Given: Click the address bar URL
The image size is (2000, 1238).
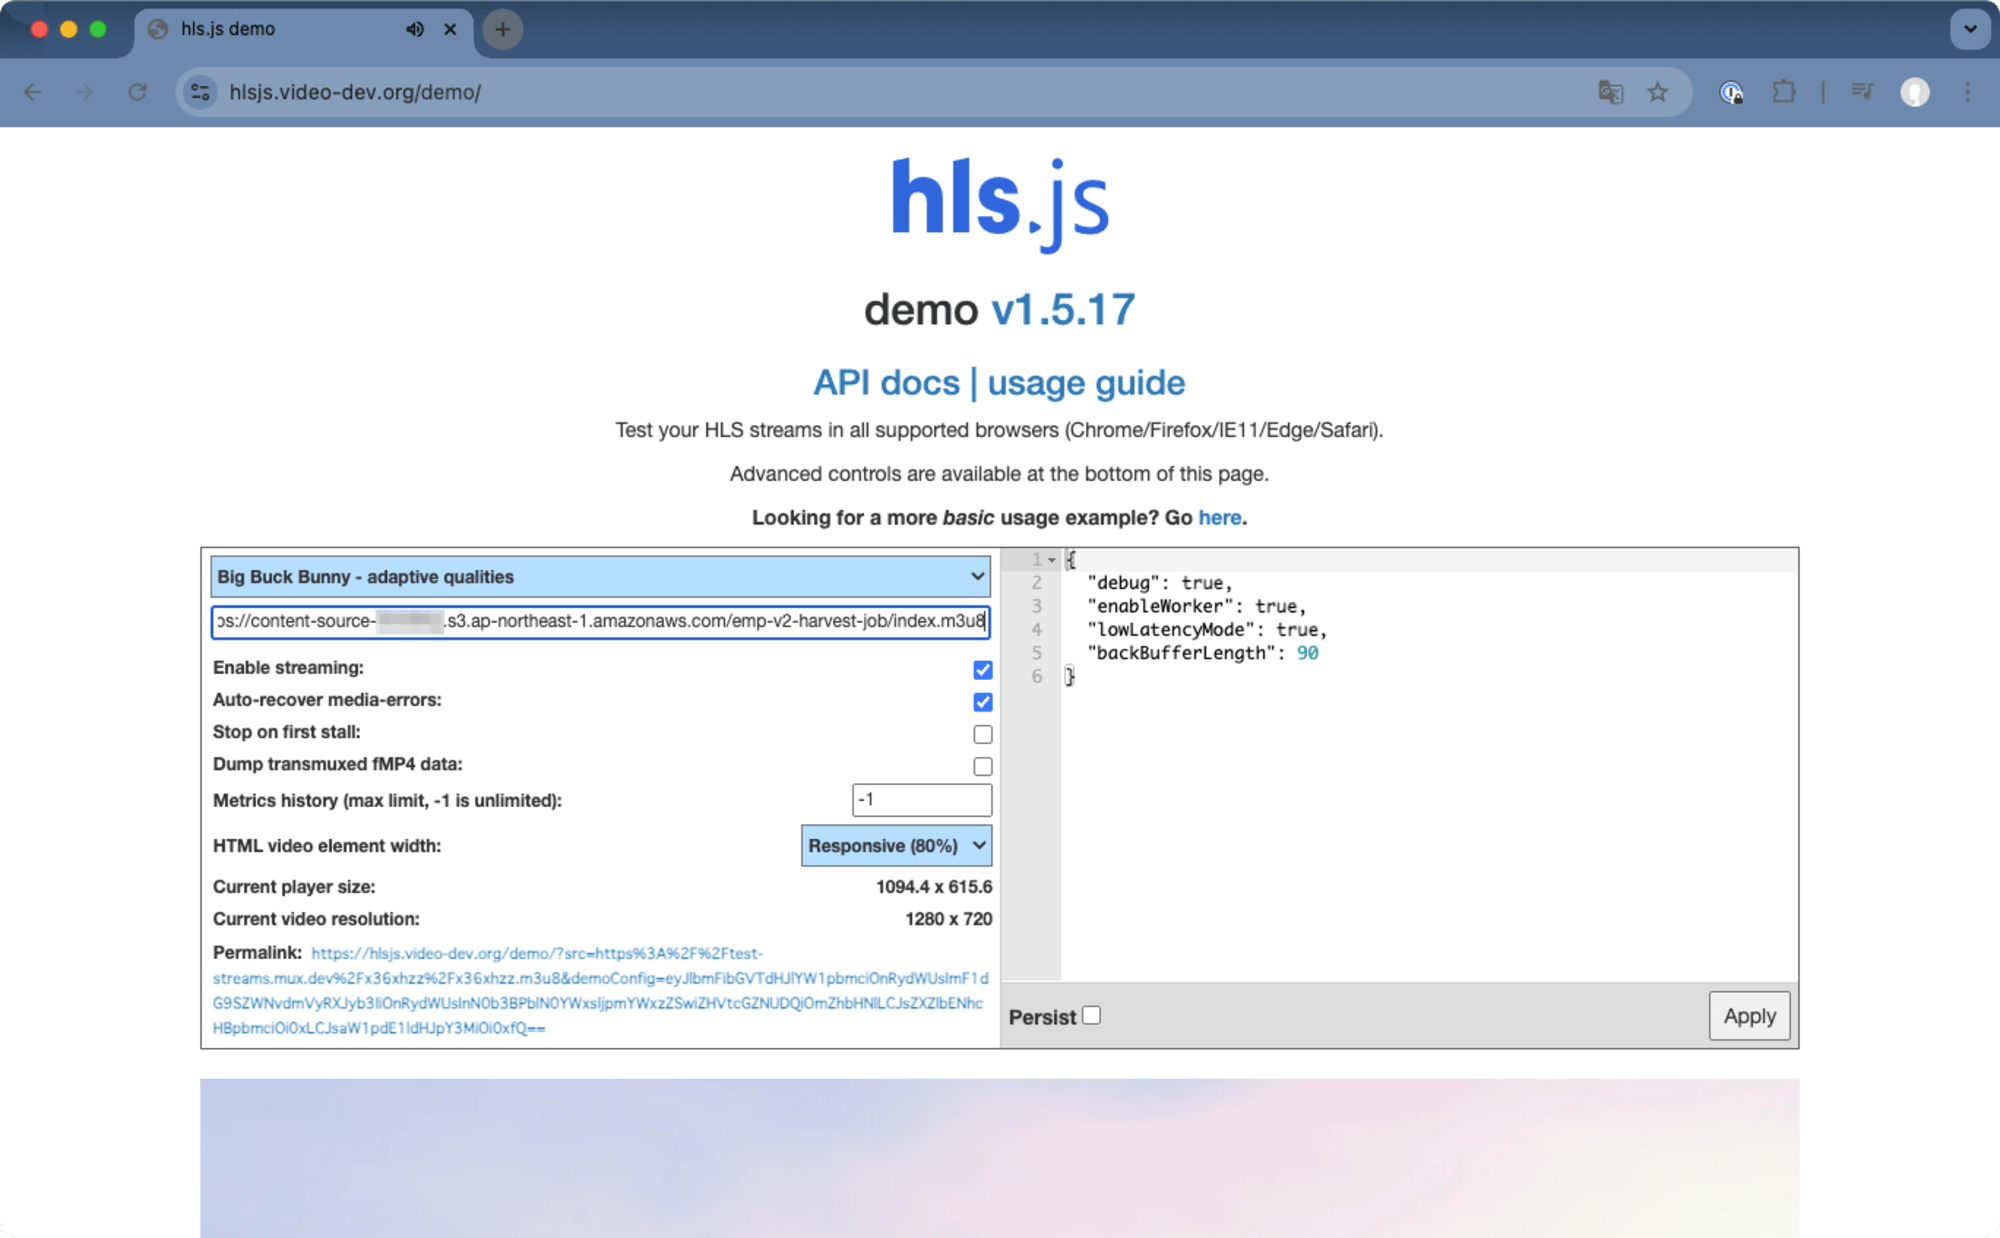Looking at the screenshot, I should pos(355,92).
